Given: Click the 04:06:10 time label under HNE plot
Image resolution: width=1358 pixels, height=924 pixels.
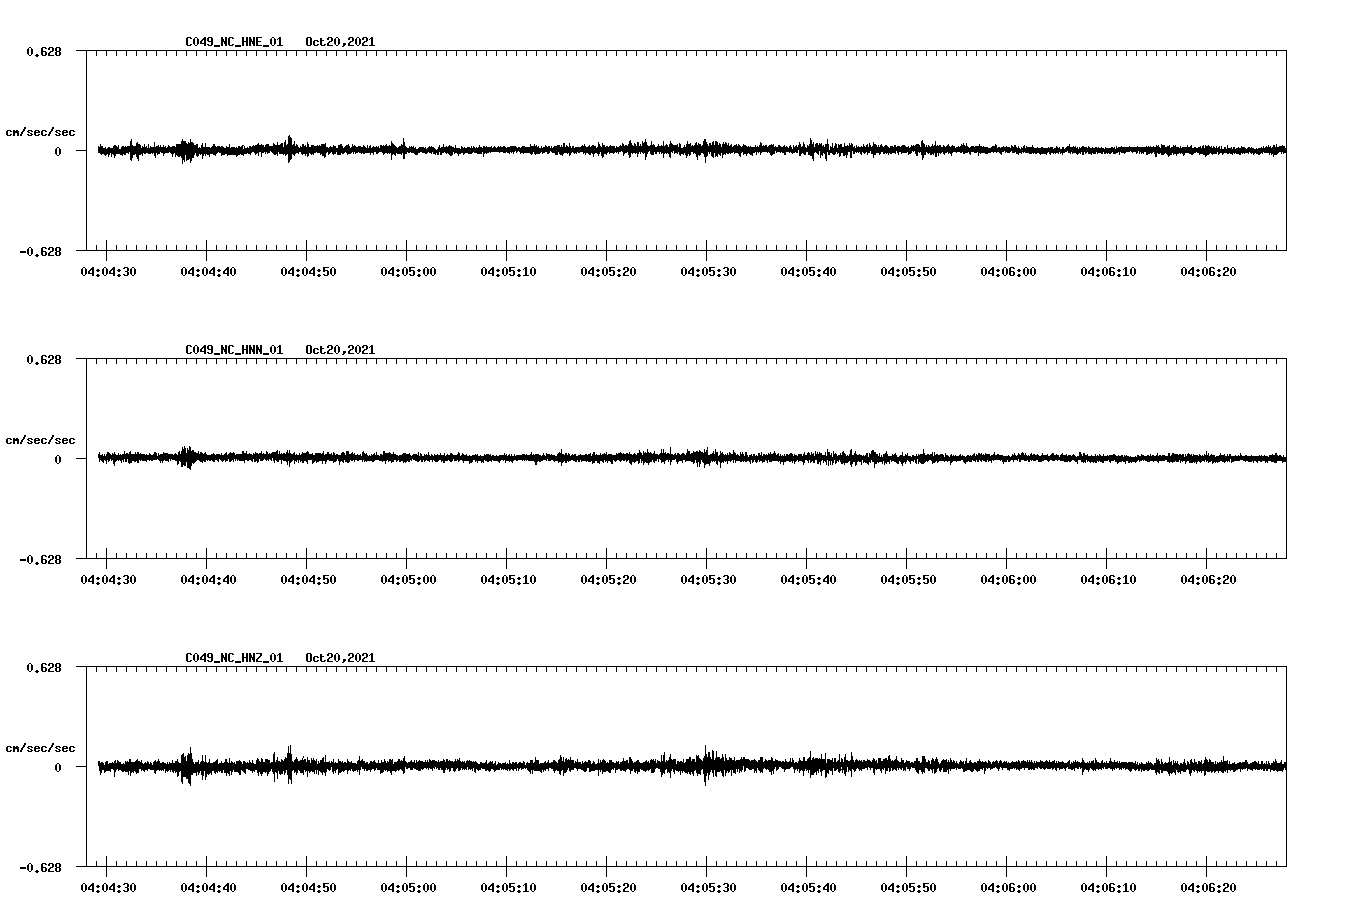Looking at the screenshot, I should click(1108, 272).
